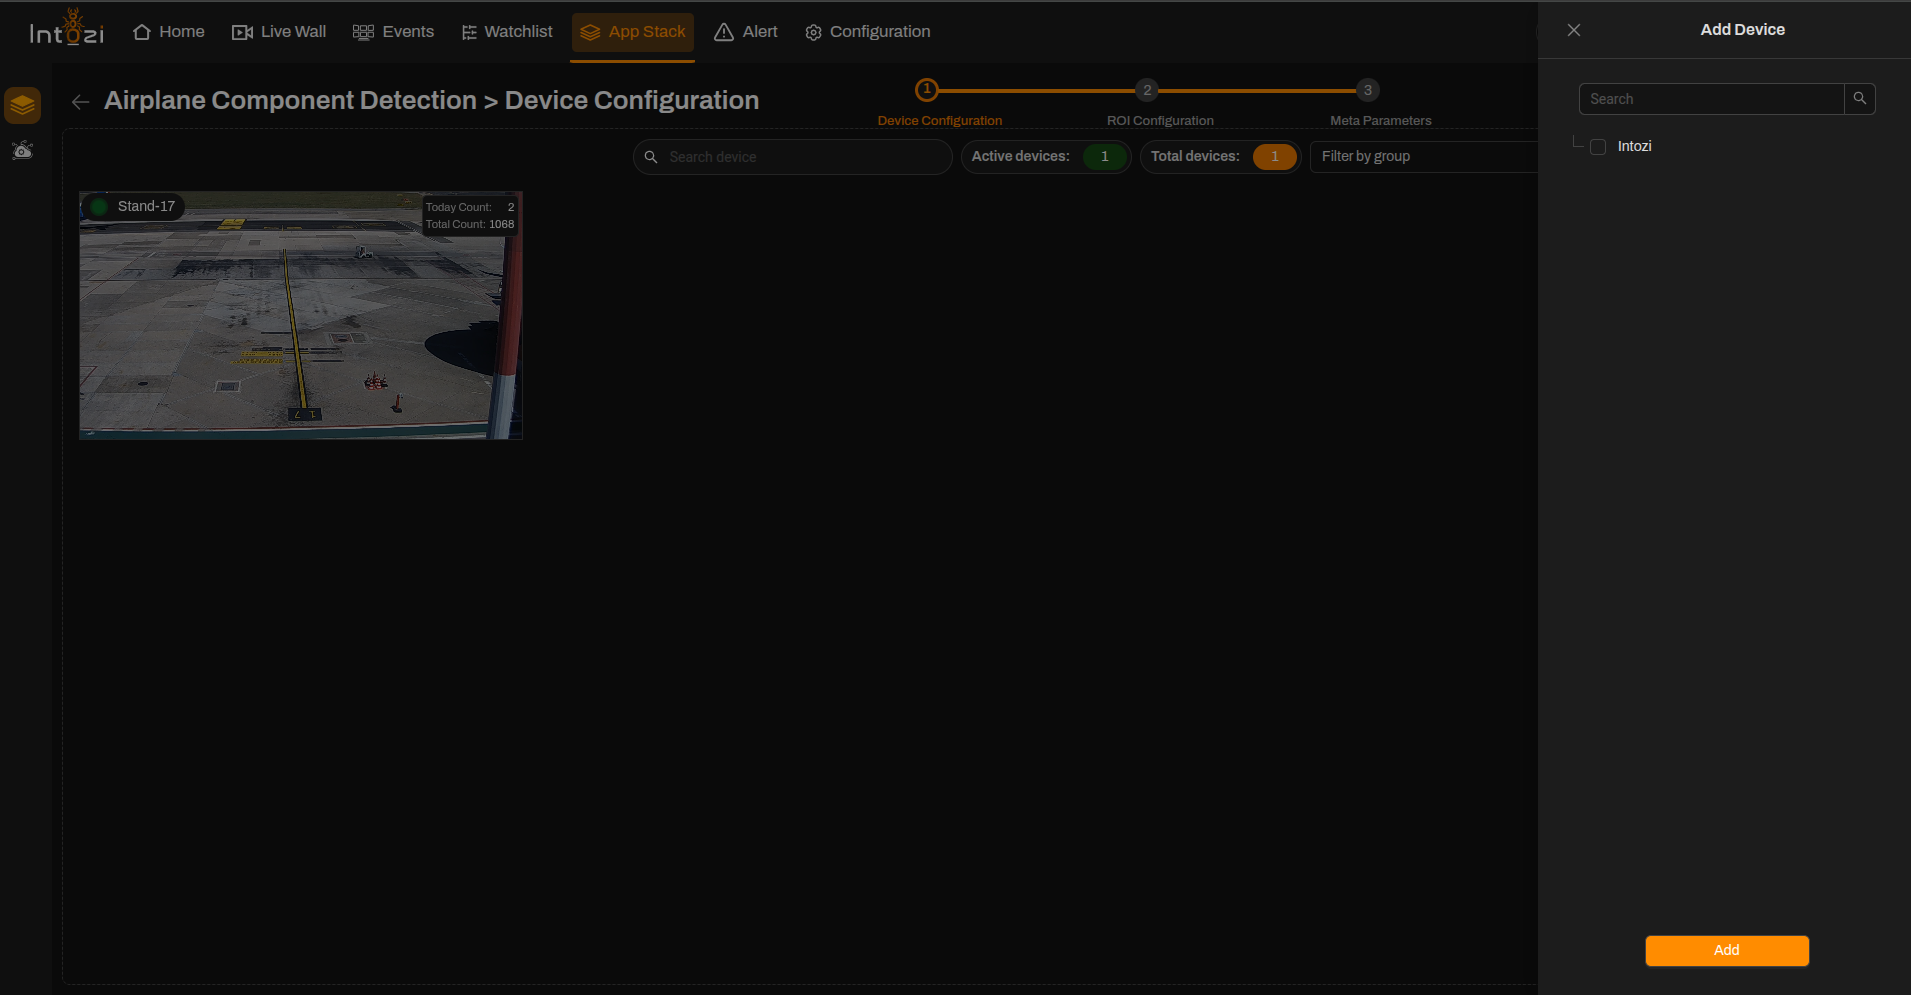Go back using the left arrow
The width and height of the screenshot is (1911, 995).
81,102
